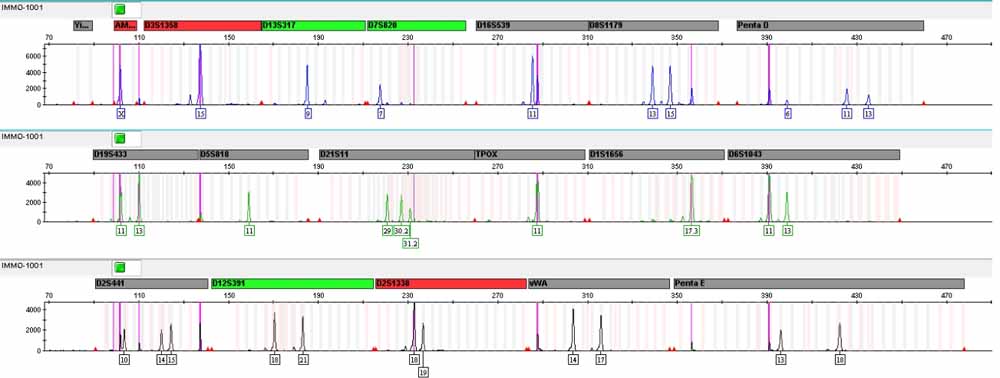1000x378 pixels.
Task: Click allele label 15 under D8S1179
Action: tap(670, 113)
